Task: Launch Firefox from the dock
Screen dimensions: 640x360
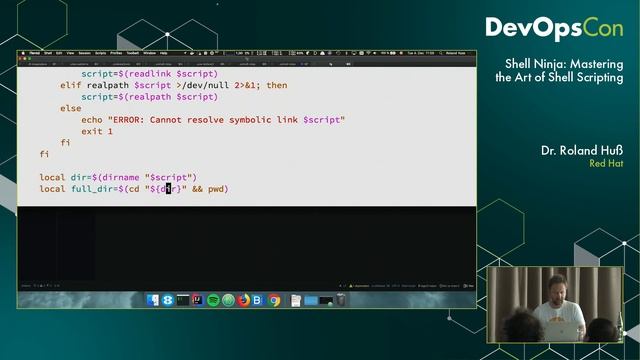Action: click(244, 300)
